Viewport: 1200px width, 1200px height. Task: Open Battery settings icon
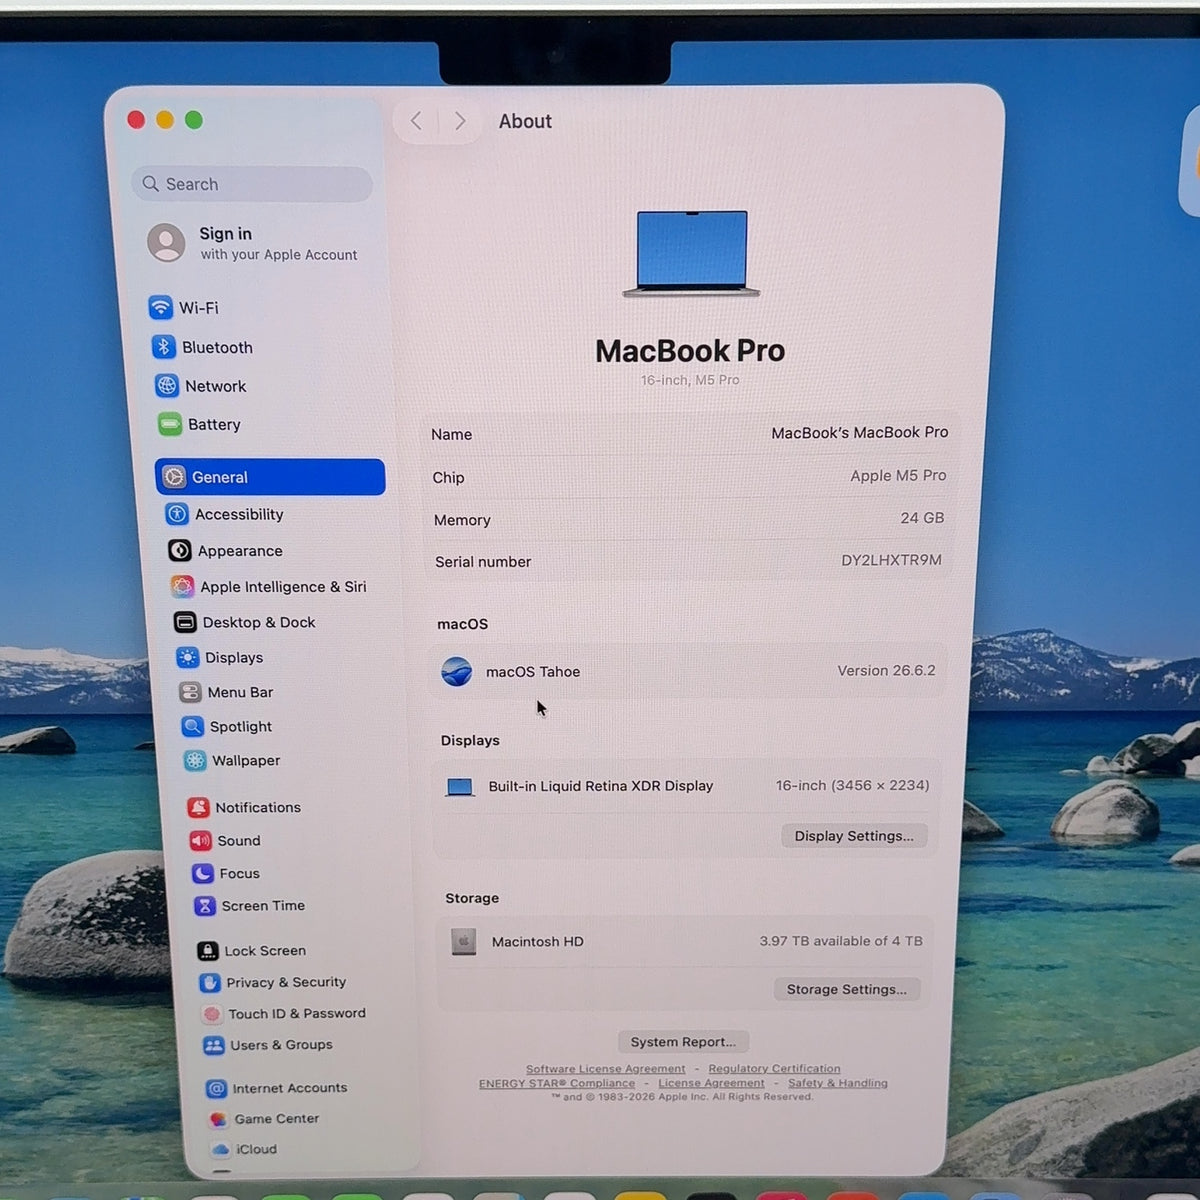tap(170, 424)
